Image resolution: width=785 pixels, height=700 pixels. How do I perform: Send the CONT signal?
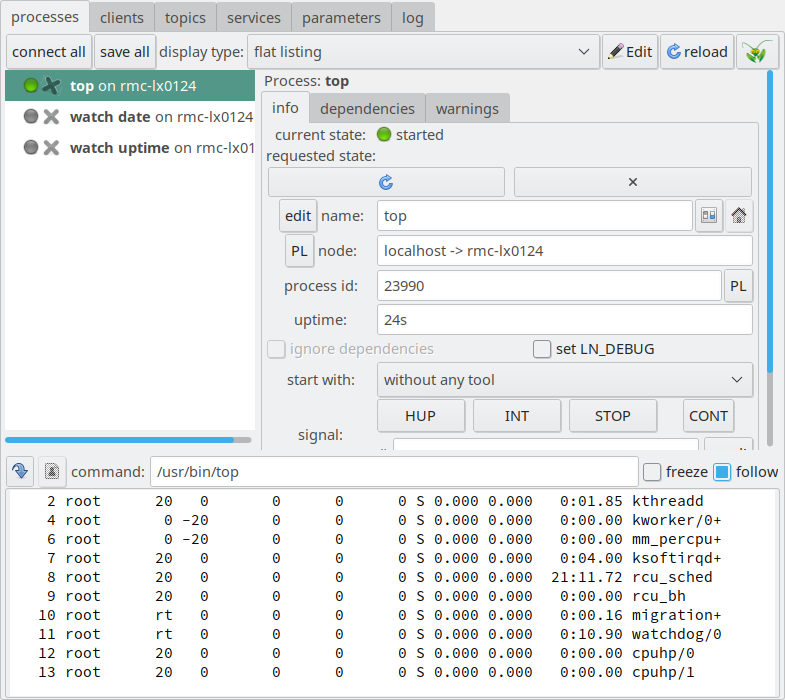click(x=708, y=416)
